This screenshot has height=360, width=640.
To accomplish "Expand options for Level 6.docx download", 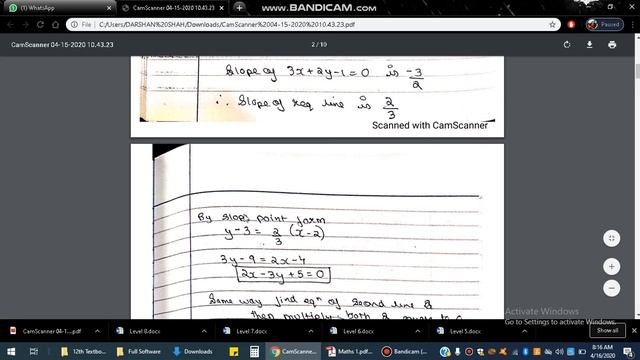I will (418, 331).
